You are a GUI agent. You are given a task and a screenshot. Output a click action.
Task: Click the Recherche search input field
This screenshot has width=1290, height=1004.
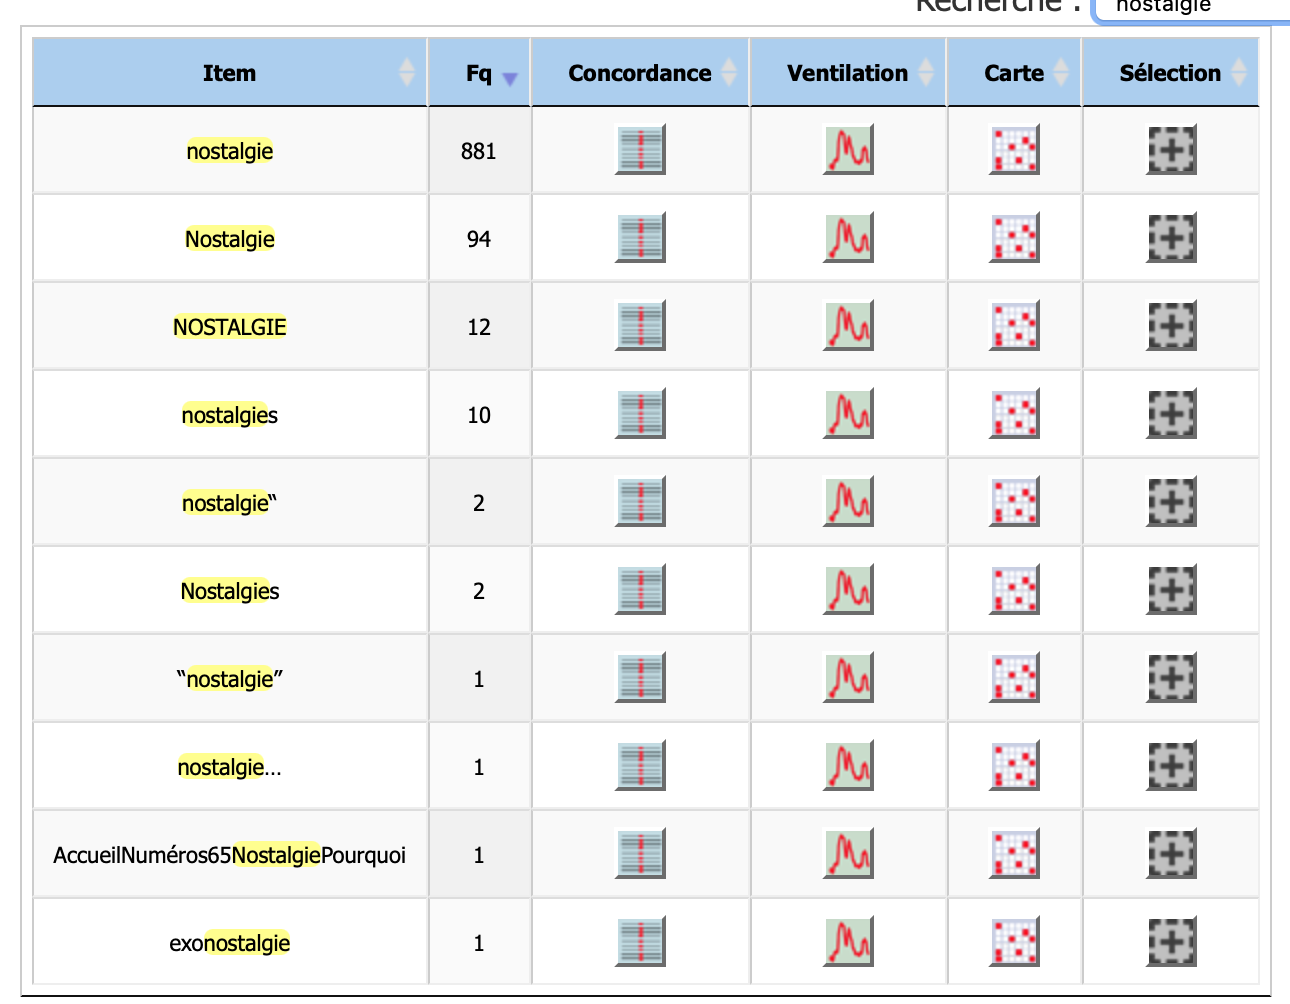click(x=1190, y=8)
